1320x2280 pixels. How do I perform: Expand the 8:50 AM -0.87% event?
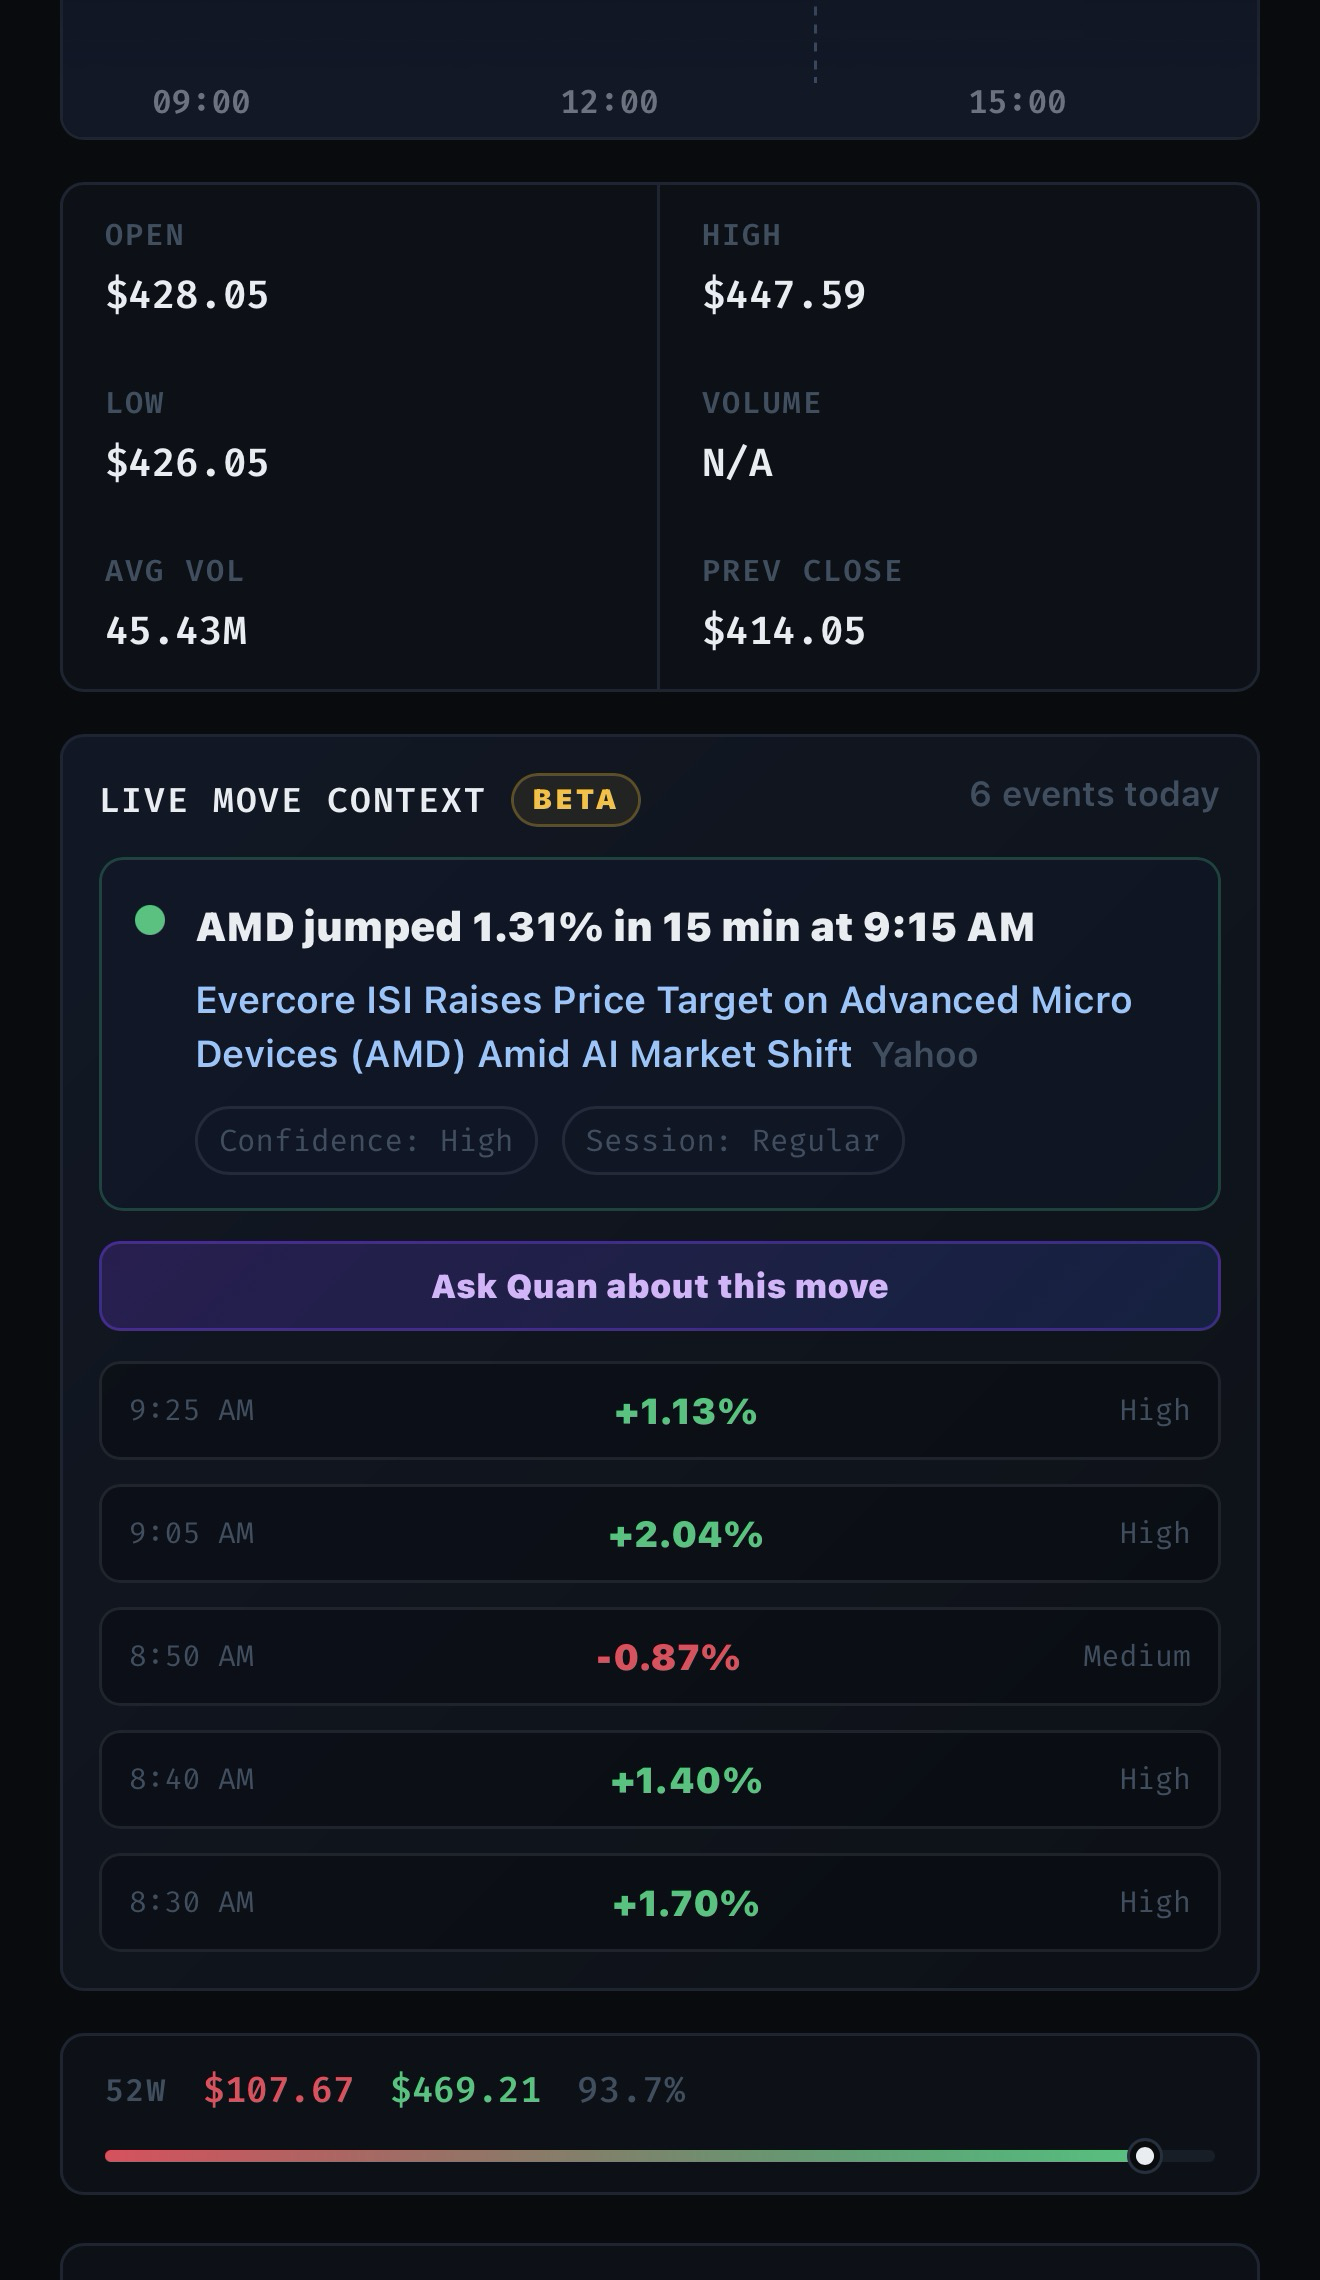(660, 1656)
